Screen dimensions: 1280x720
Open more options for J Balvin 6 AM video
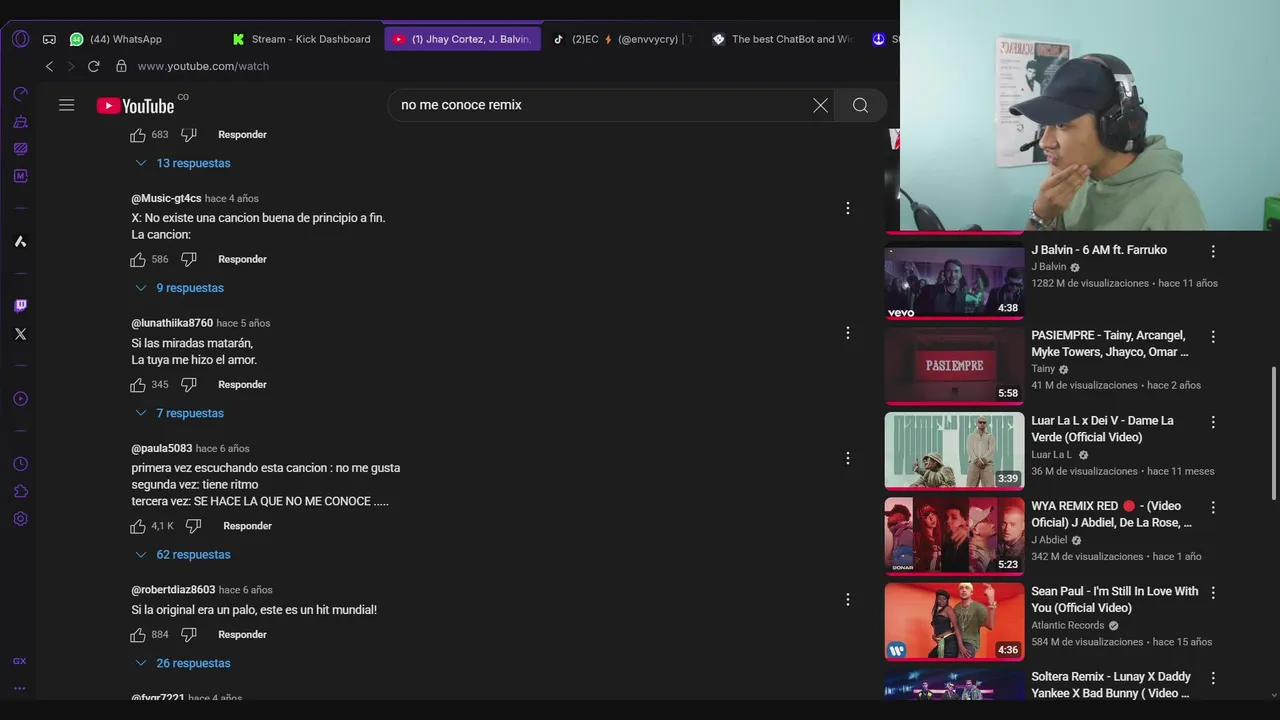[1213, 252]
